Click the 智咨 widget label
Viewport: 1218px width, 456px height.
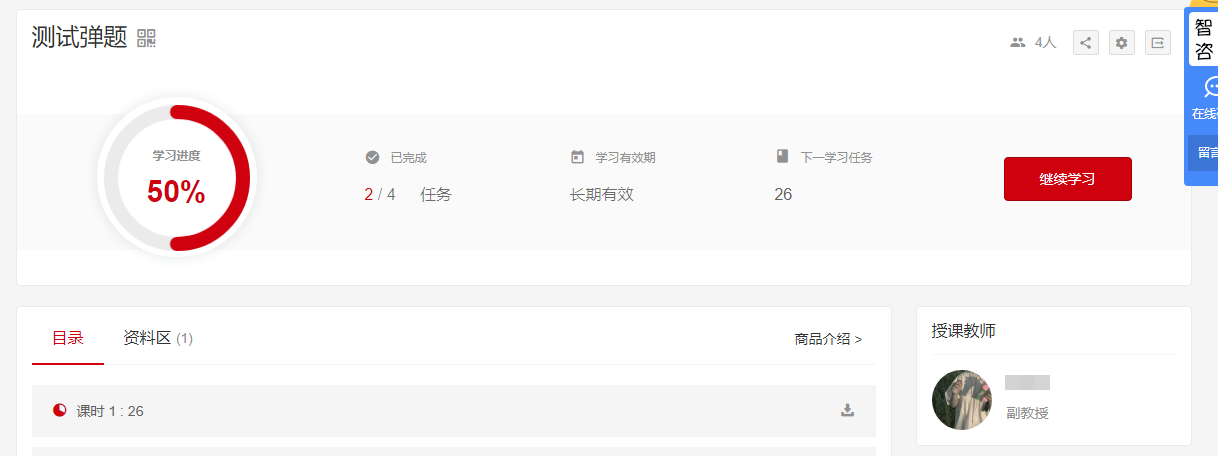1204,40
